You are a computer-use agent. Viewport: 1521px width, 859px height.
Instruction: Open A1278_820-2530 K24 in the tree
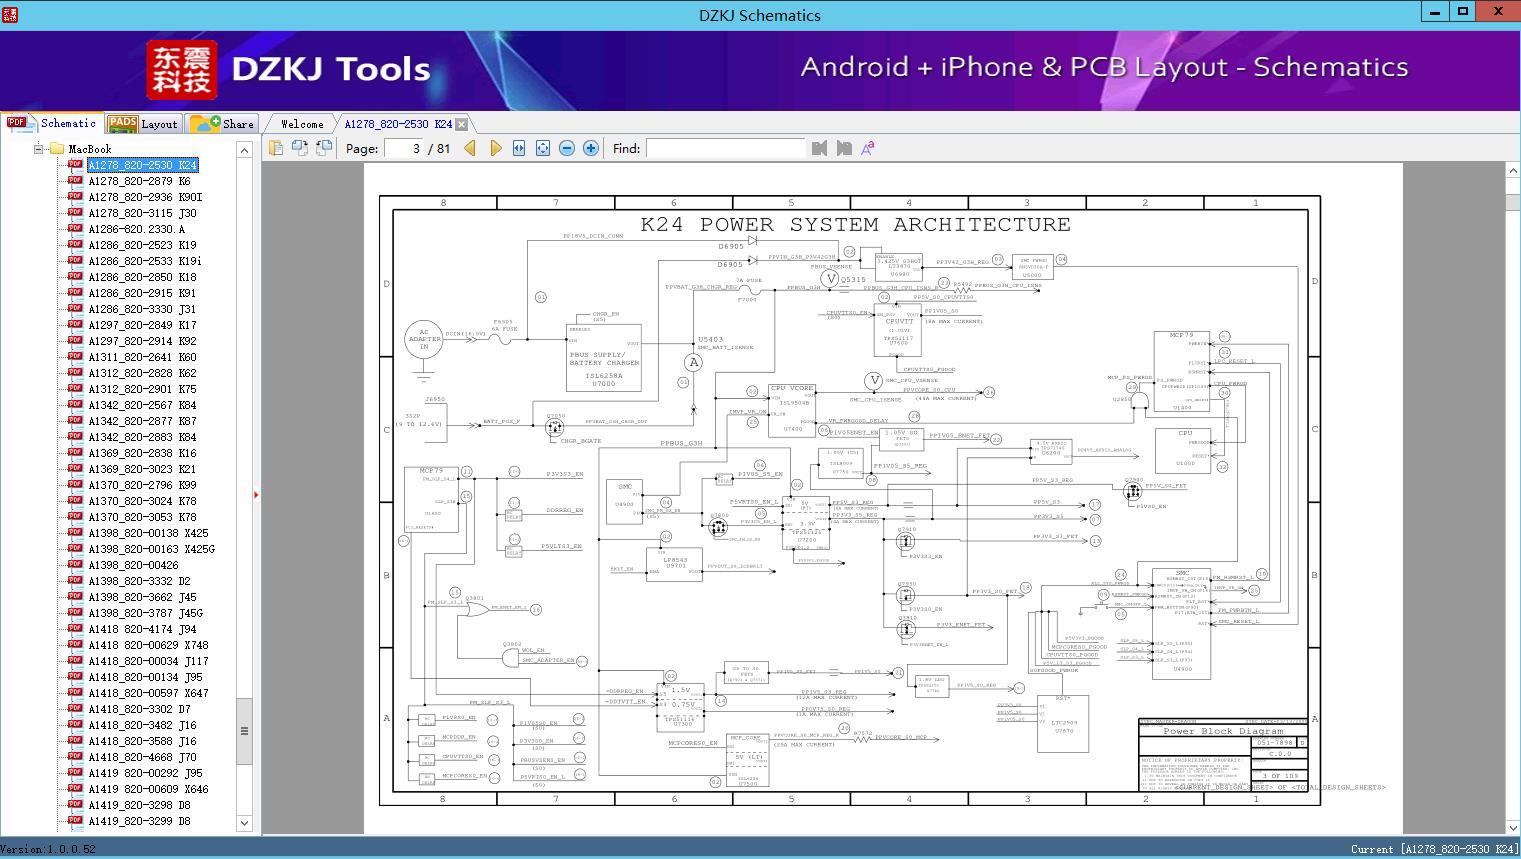point(143,165)
